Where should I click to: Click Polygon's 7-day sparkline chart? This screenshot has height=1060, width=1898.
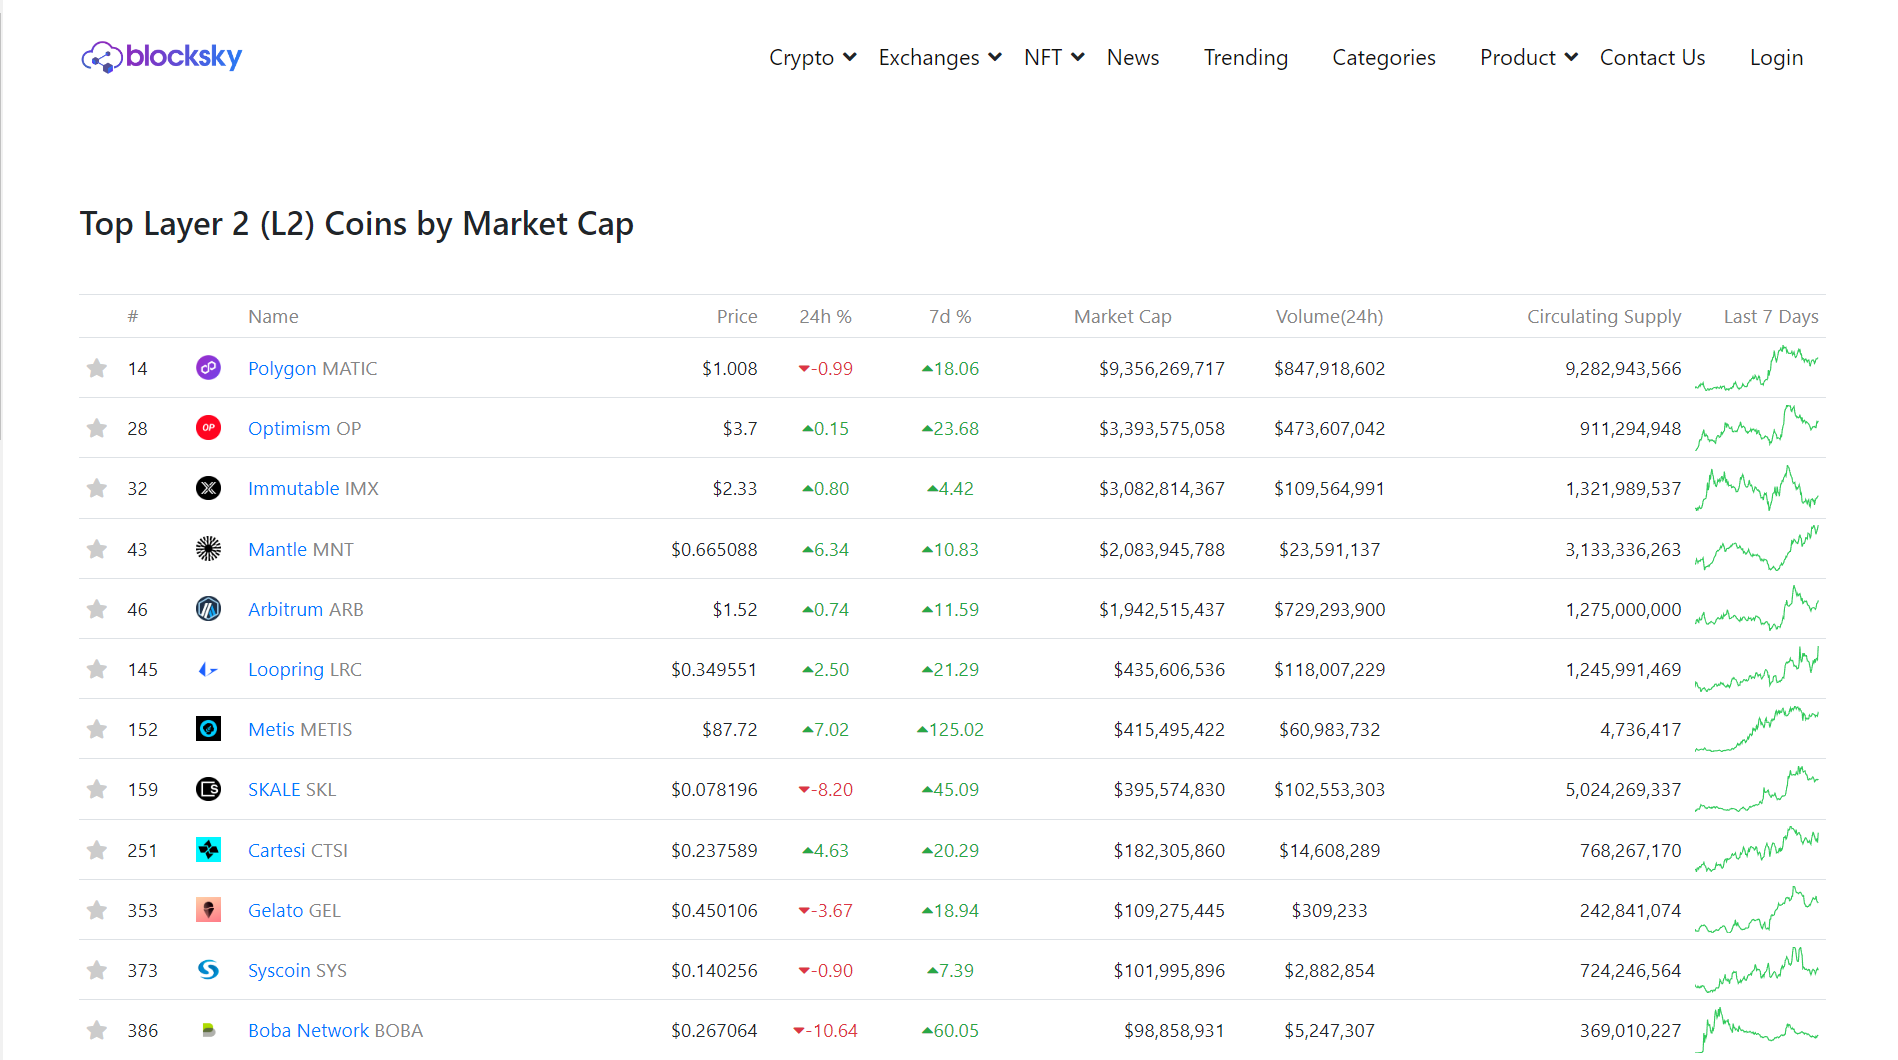[1757, 368]
